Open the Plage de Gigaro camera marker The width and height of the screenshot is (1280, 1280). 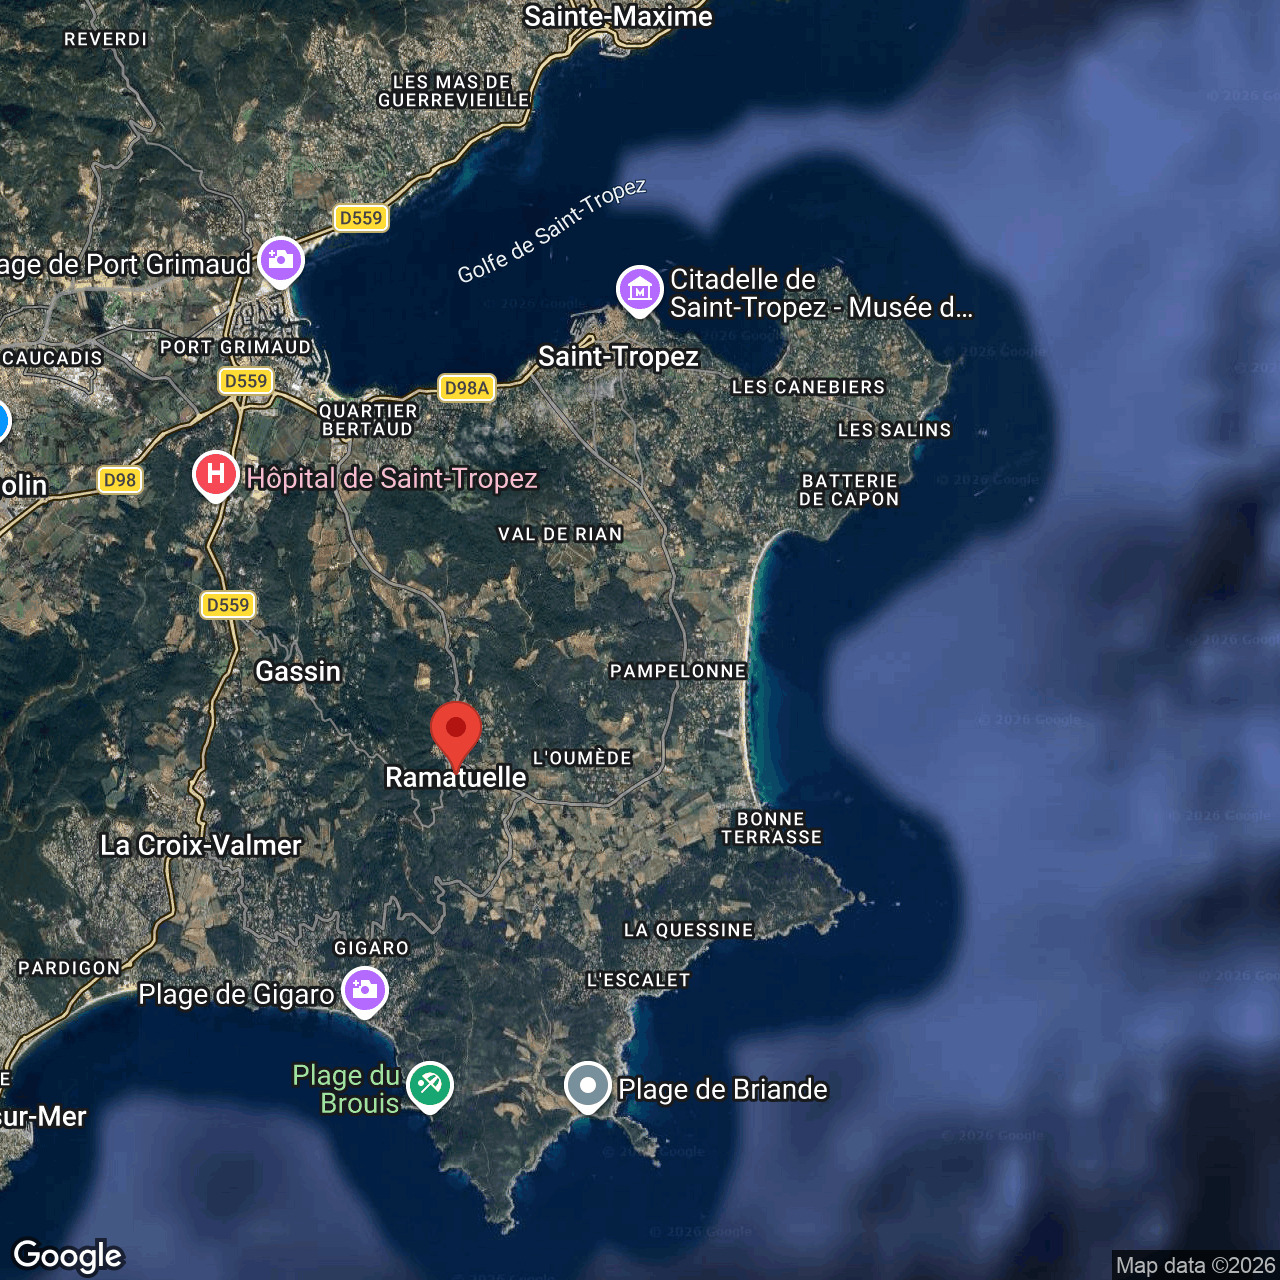coord(365,992)
